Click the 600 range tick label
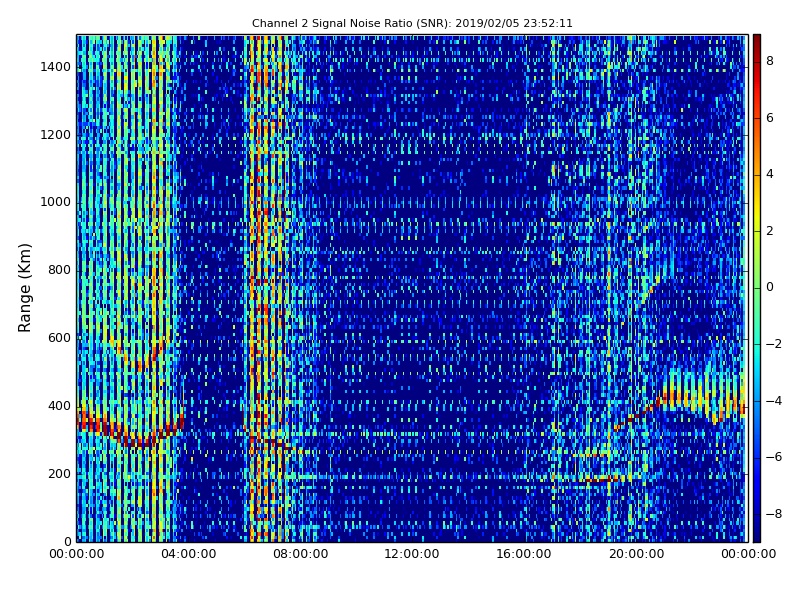Screen dimensions: 800x600 pyautogui.click(x=59, y=338)
